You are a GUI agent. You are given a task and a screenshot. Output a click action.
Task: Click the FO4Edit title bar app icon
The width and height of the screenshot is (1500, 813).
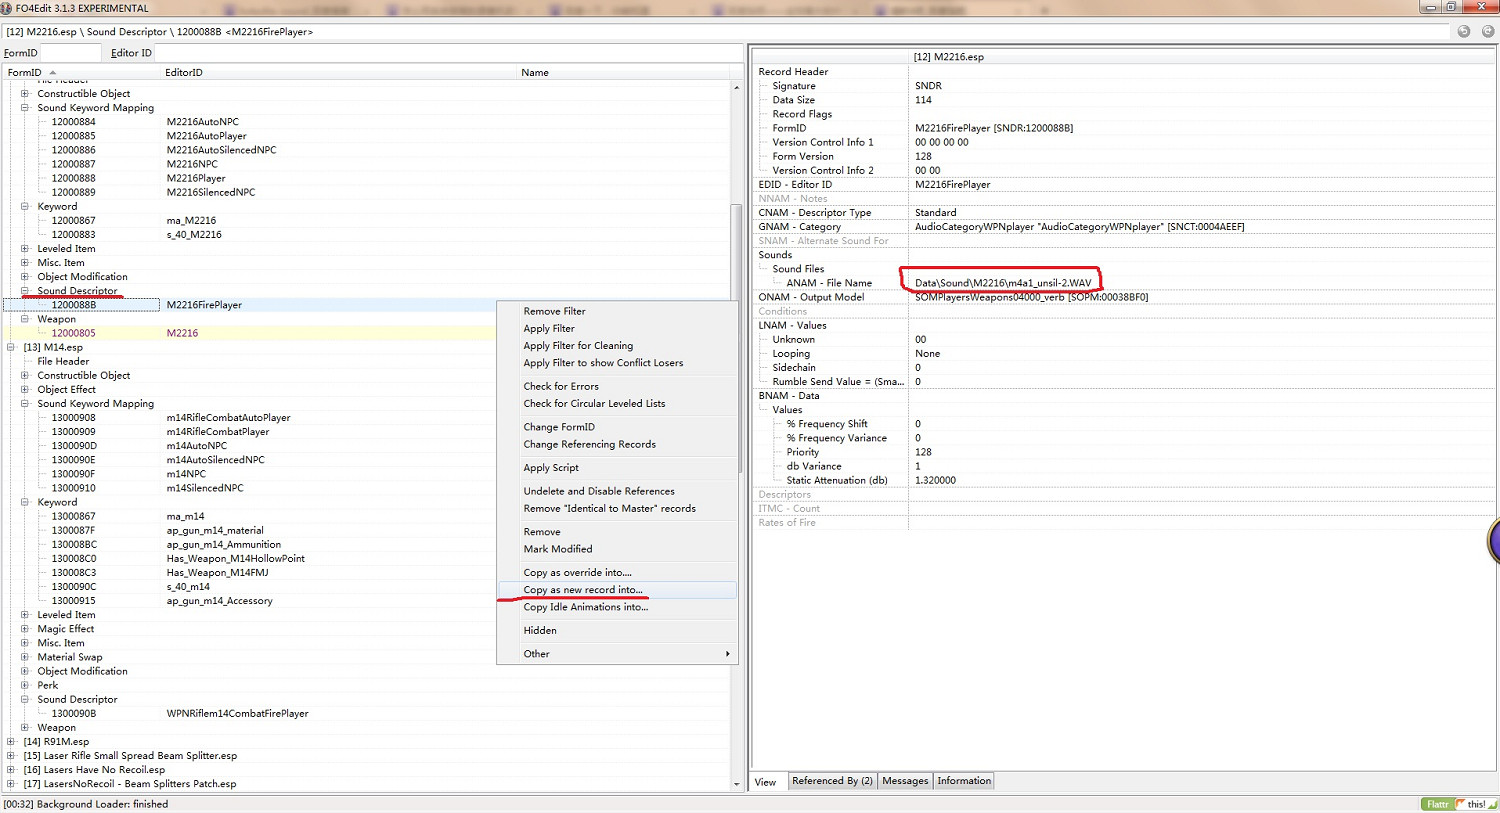coord(7,8)
